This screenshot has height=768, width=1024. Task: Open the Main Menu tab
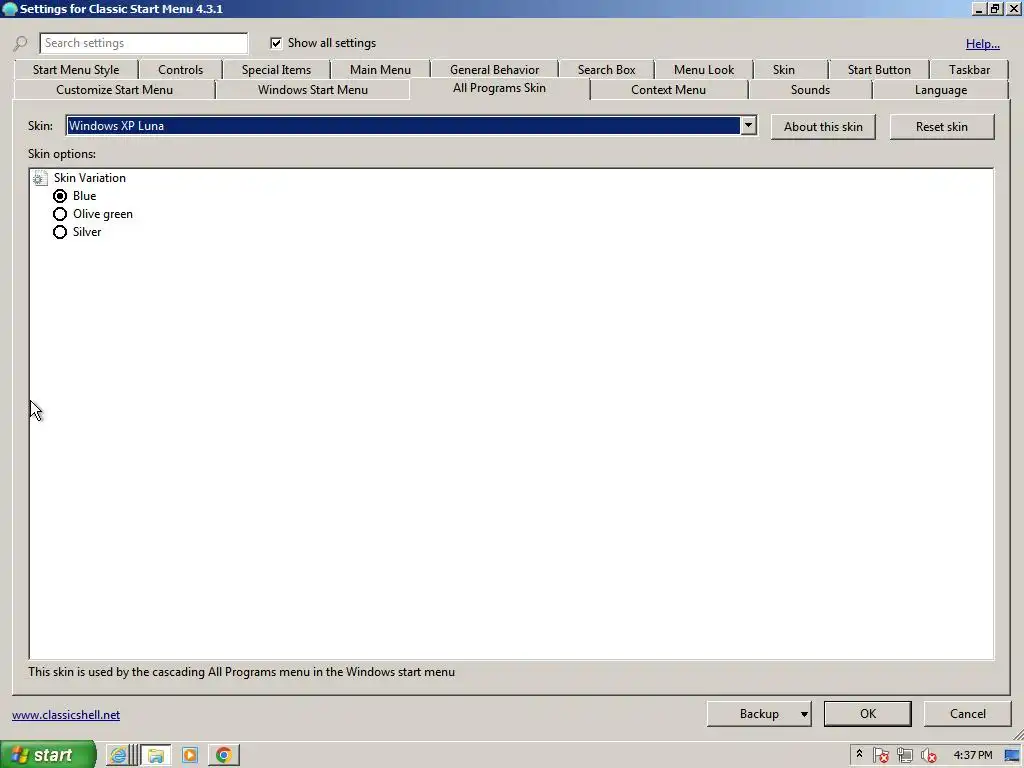[x=380, y=70]
